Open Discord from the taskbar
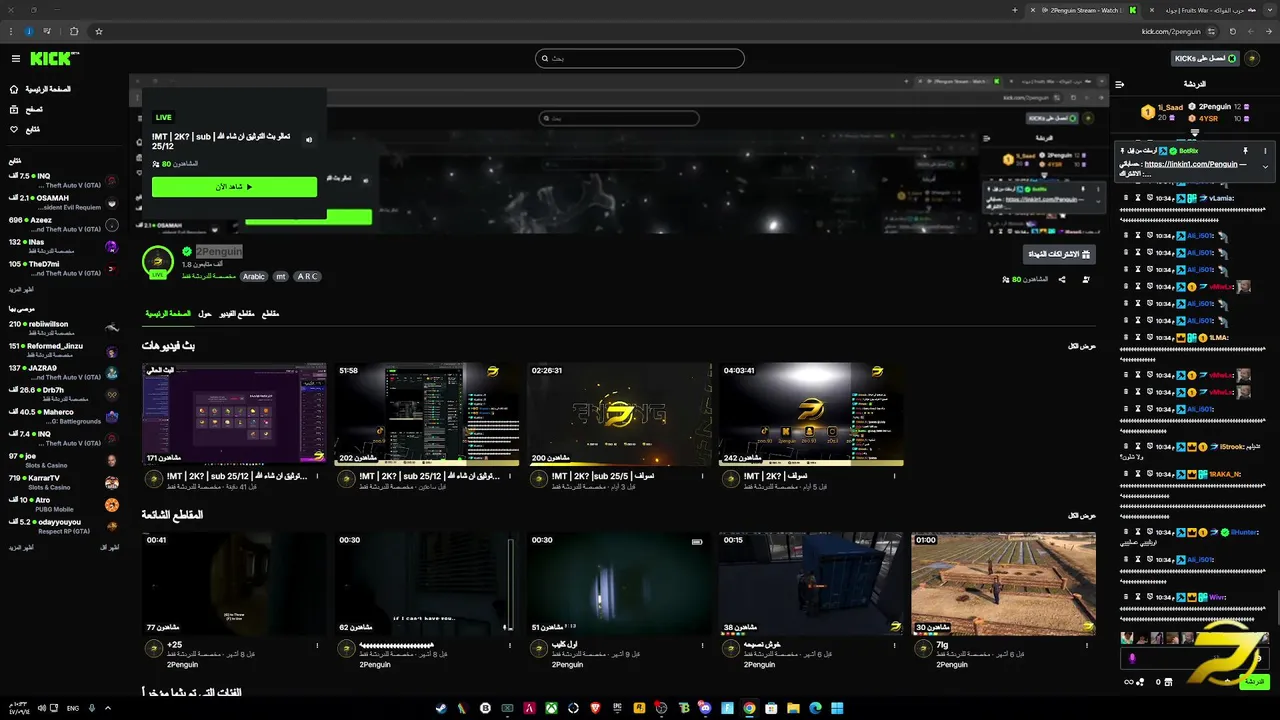This screenshot has height=720, width=1280. coord(705,708)
